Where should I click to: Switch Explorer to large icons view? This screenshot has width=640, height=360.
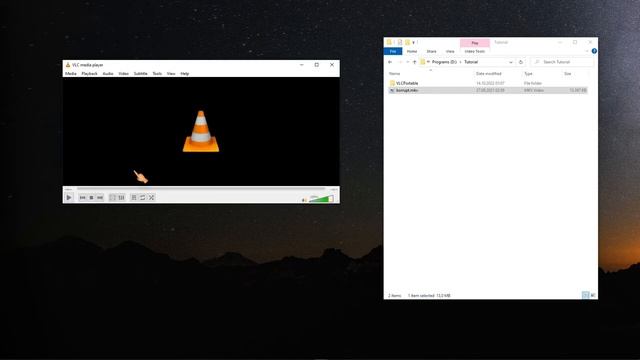coord(593,295)
